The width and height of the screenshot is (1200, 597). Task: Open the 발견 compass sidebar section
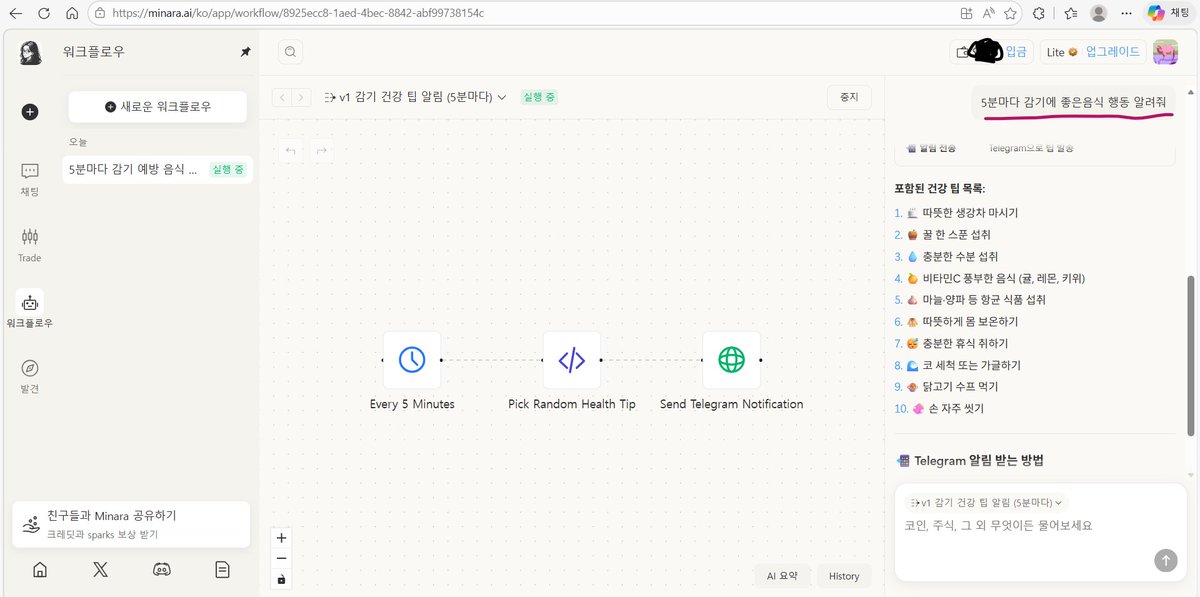pos(30,376)
